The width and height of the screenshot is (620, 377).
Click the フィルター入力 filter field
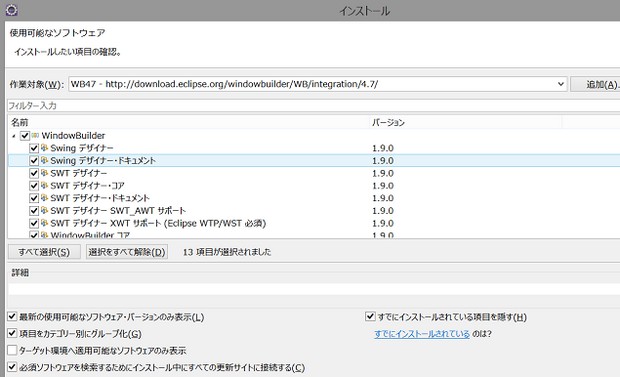(314, 106)
